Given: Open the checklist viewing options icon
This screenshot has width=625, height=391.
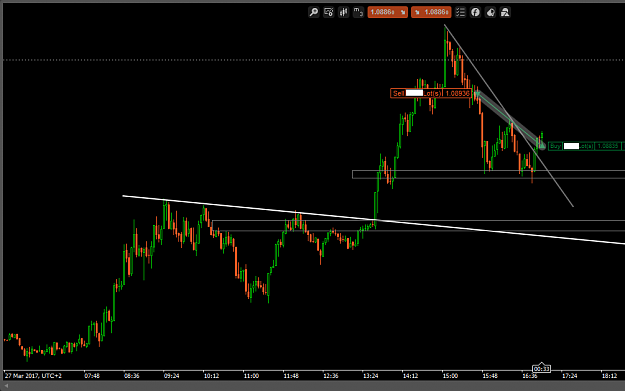Looking at the screenshot, I should (x=460, y=12).
